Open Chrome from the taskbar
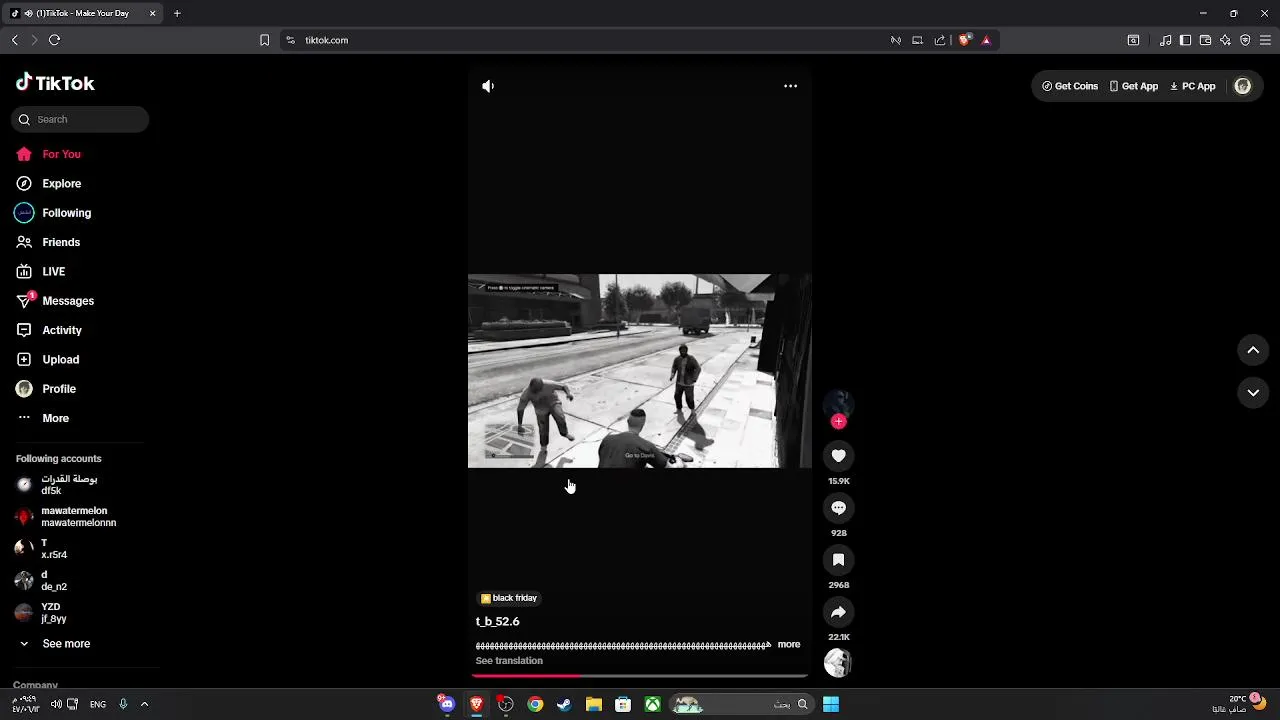Viewport: 1280px width, 720px height. (x=535, y=705)
